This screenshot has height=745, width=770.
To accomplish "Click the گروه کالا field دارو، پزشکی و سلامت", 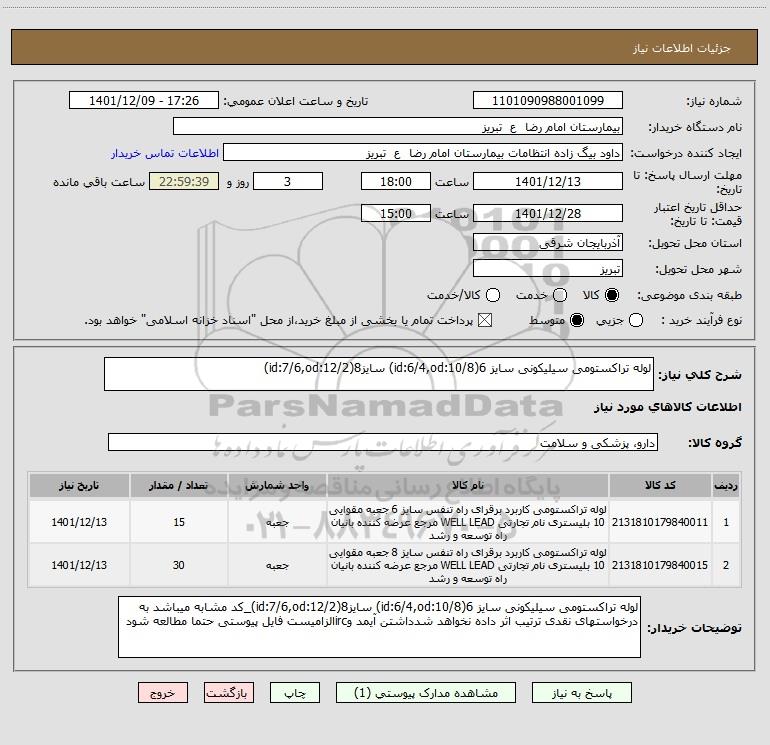I will coord(383,442).
